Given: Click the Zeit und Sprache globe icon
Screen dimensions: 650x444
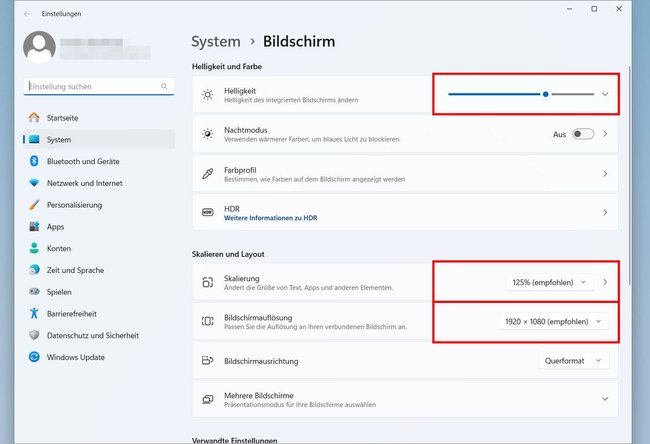Looking at the screenshot, I should (34, 270).
